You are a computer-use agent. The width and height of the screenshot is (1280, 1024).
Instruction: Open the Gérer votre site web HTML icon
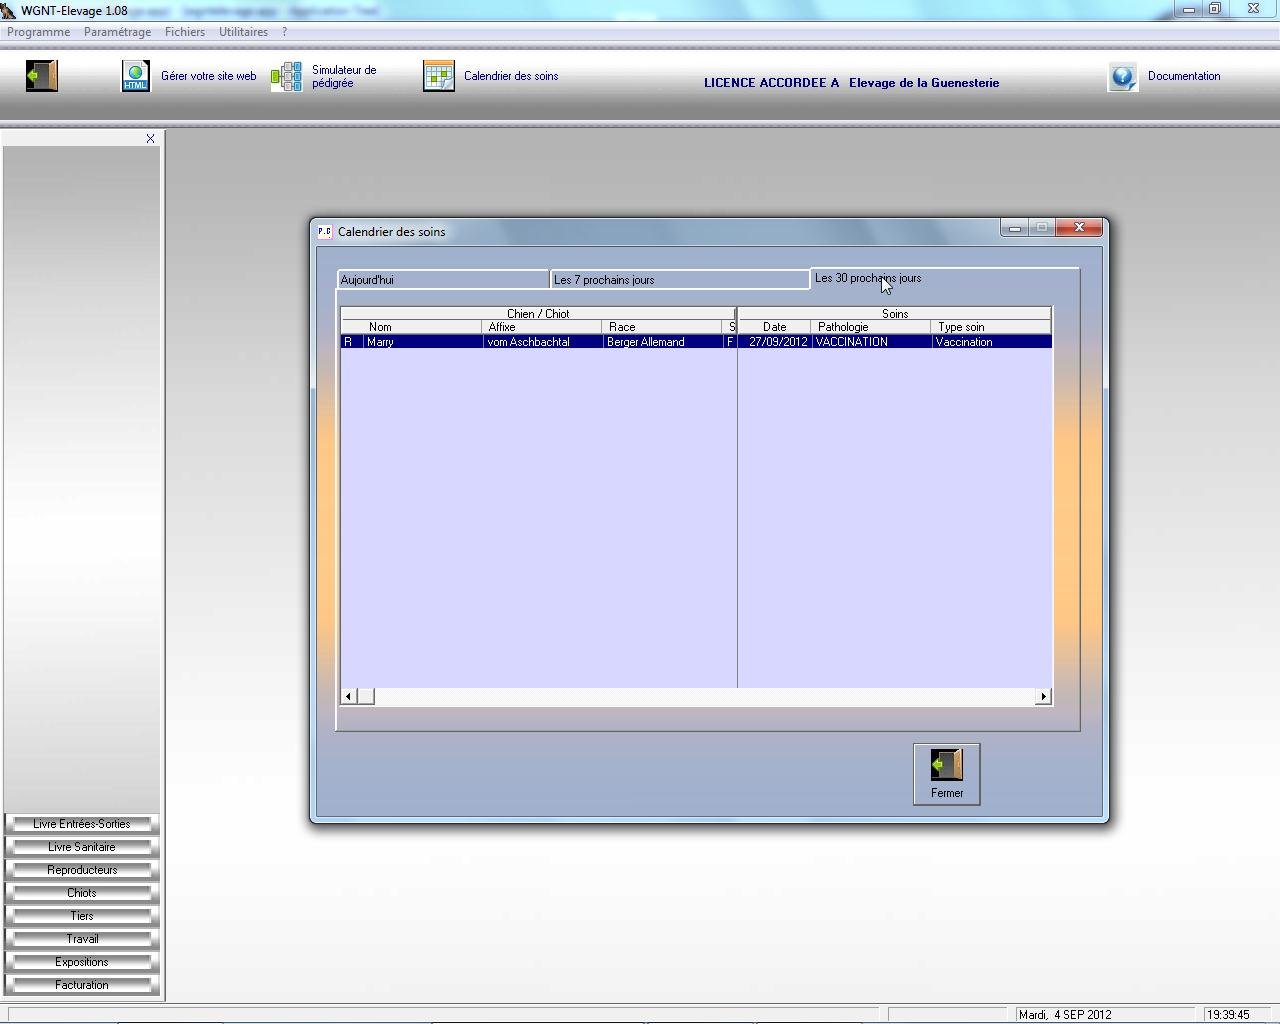[x=135, y=76]
